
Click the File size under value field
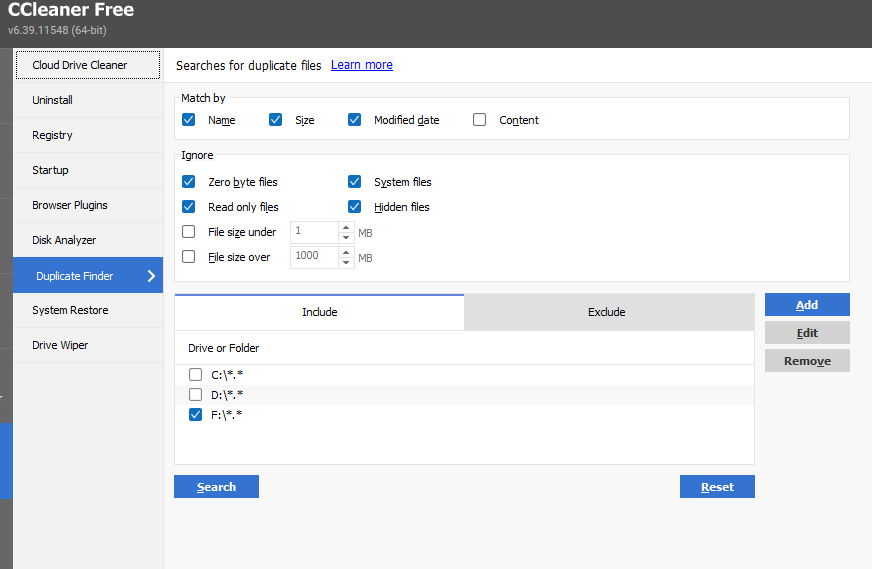click(x=314, y=232)
